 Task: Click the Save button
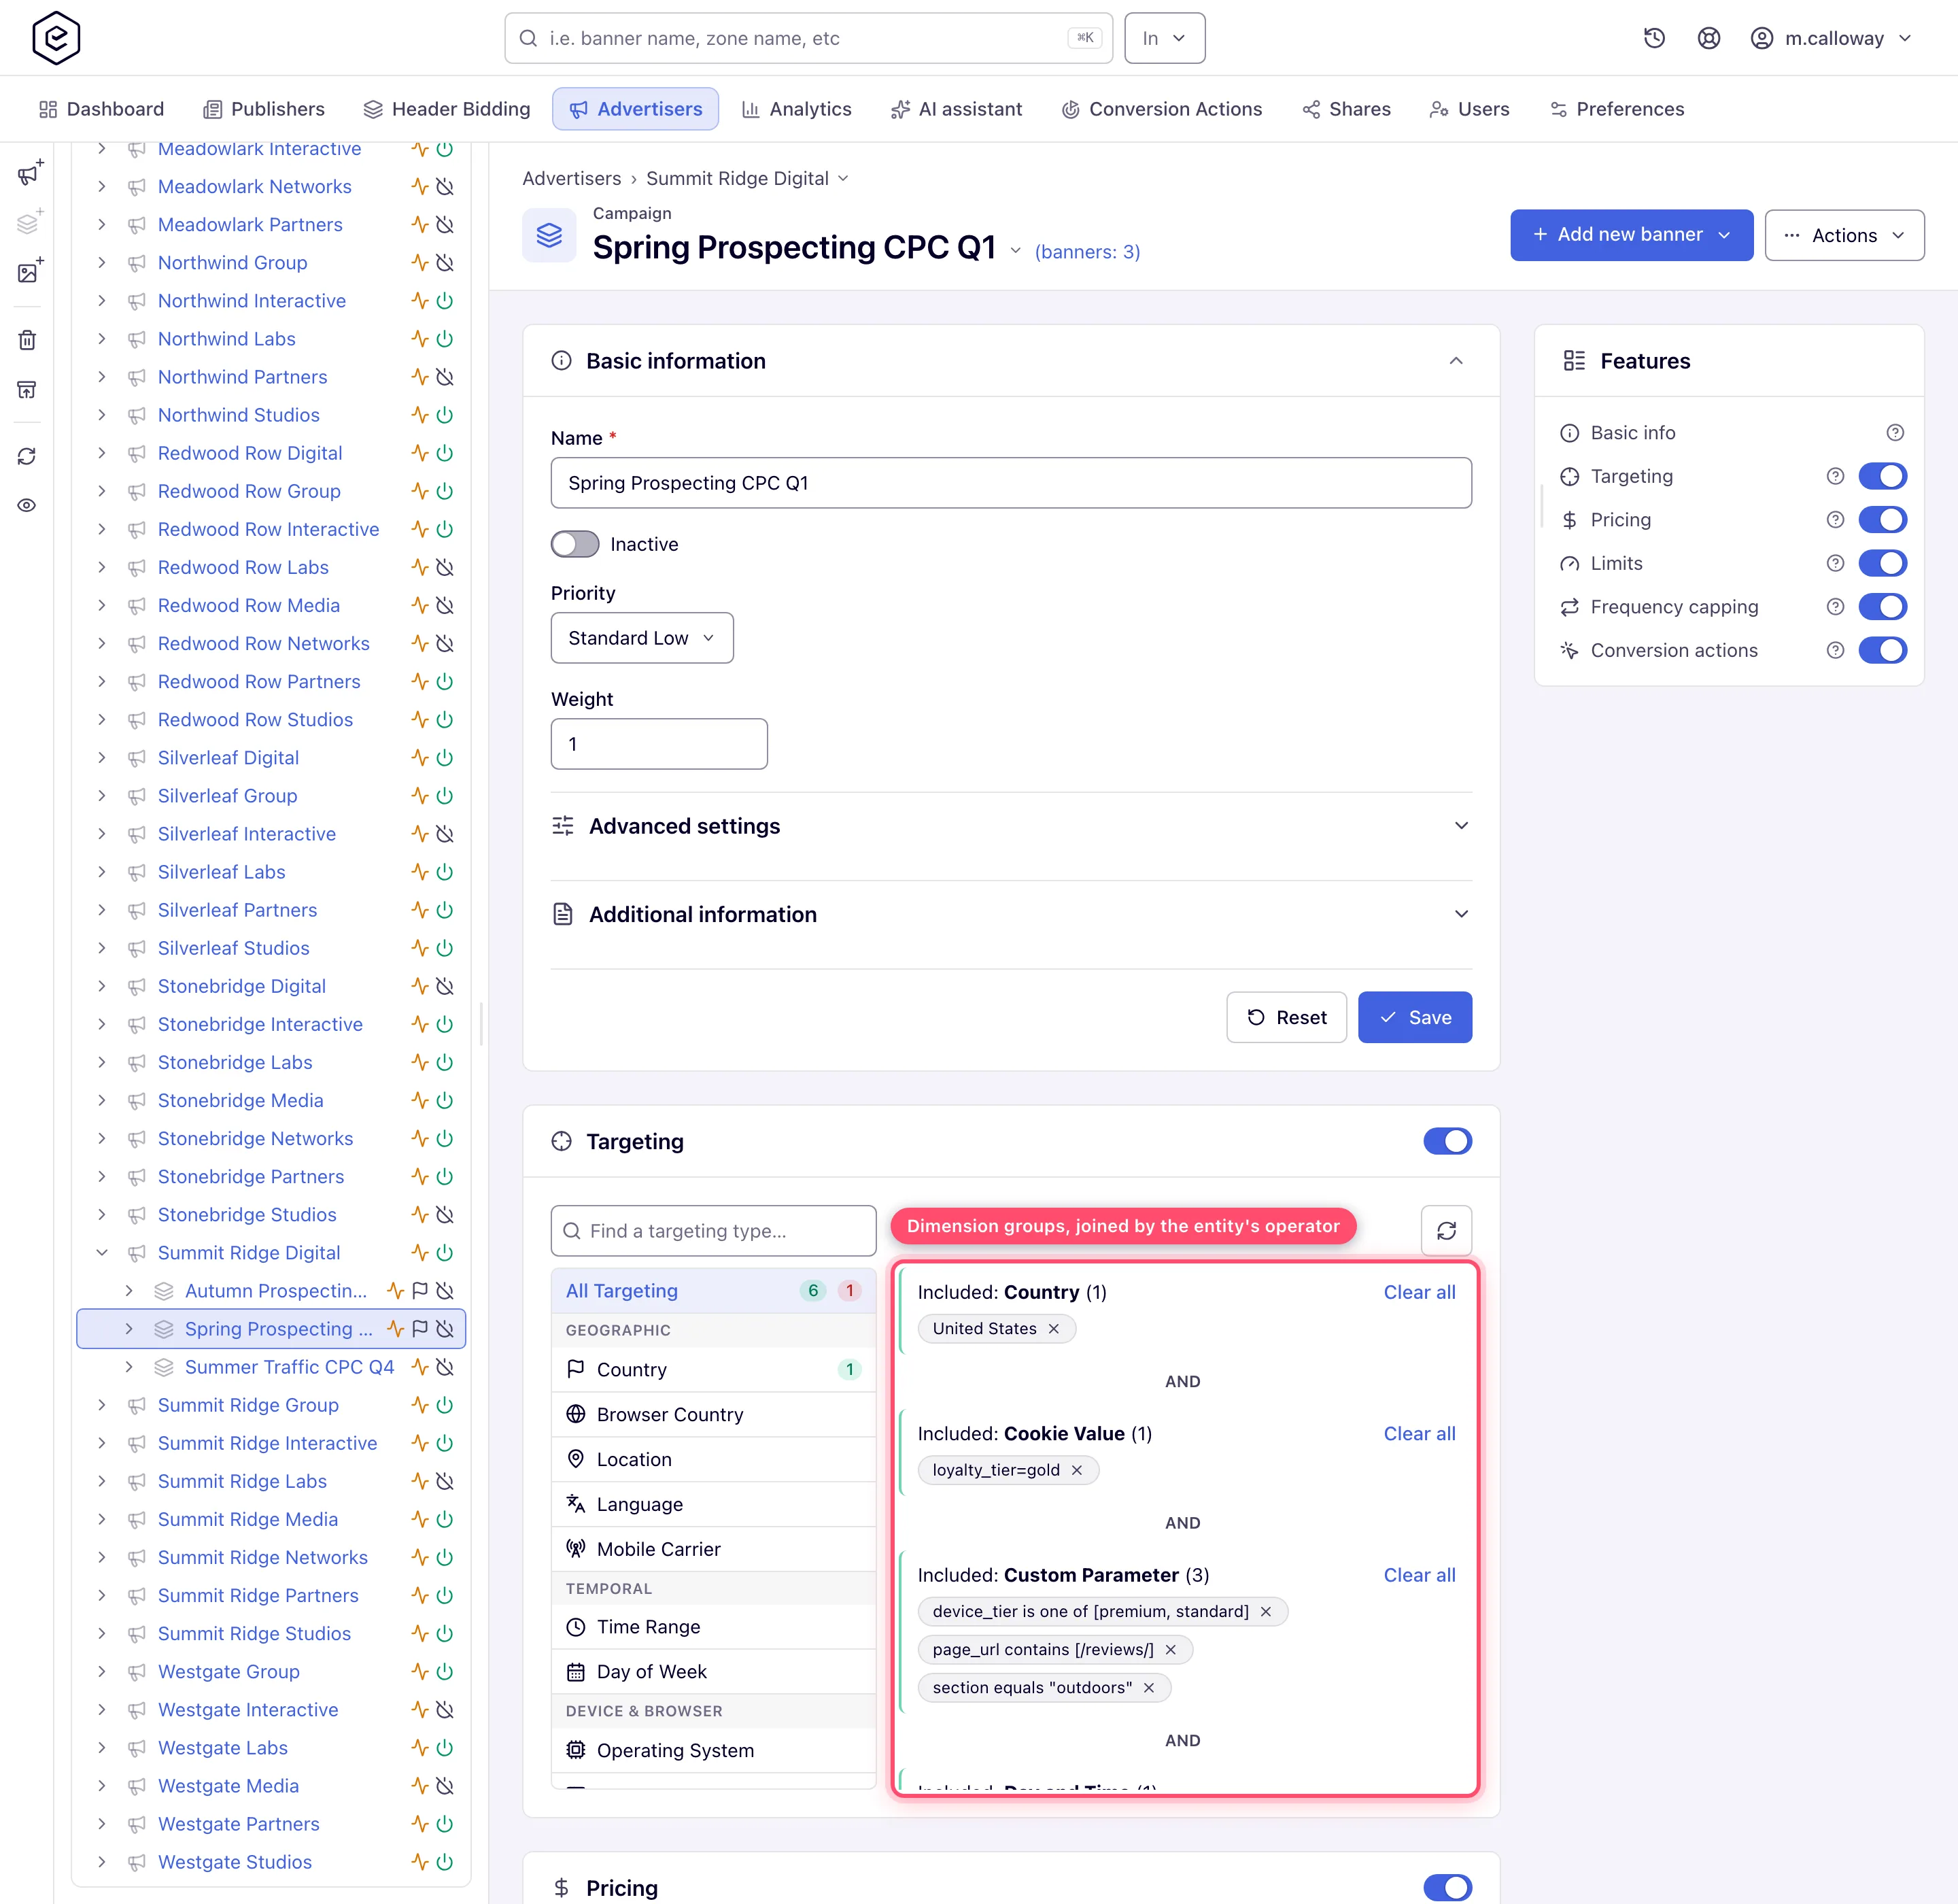[x=1414, y=1017]
